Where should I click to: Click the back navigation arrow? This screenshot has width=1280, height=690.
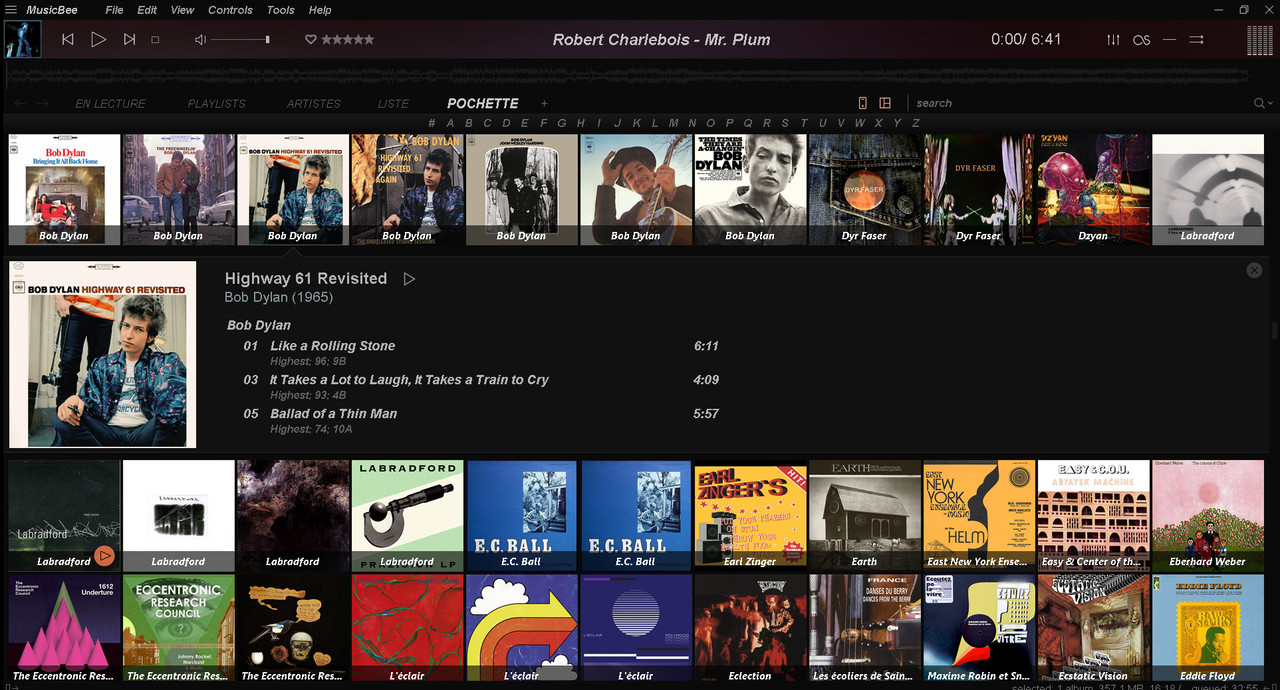click(20, 103)
